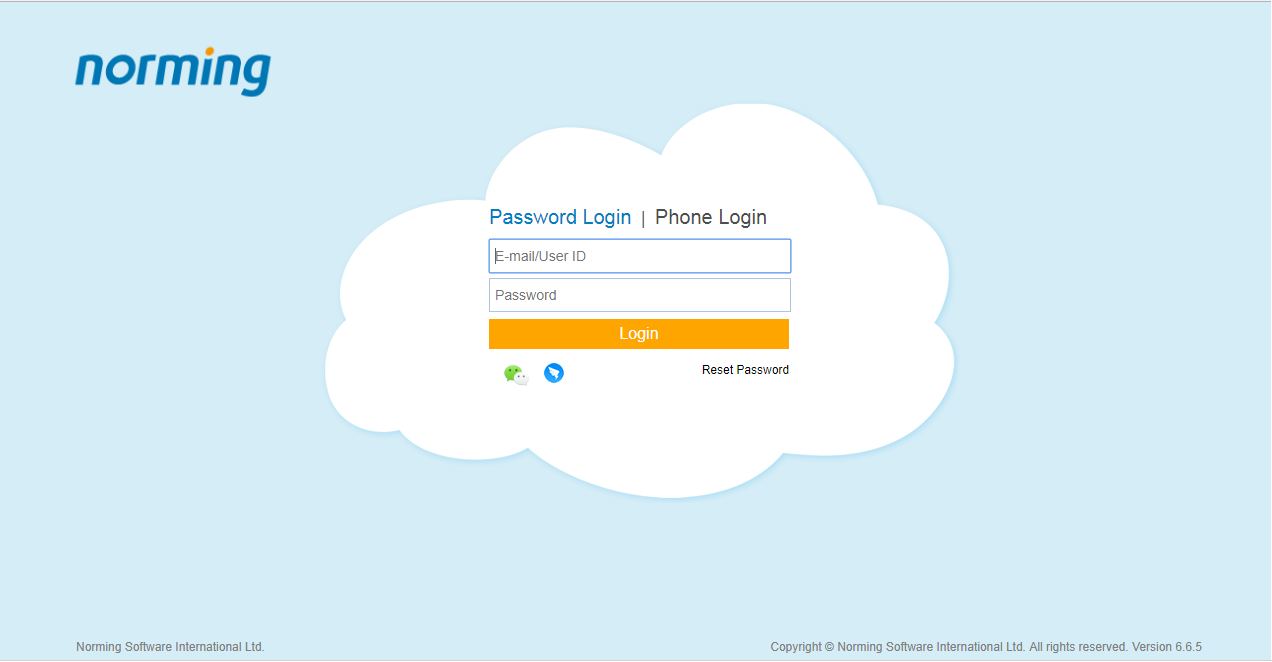Sign in with the WeChat icon
The height and width of the screenshot is (662, 1272).
tap(516, 374)
